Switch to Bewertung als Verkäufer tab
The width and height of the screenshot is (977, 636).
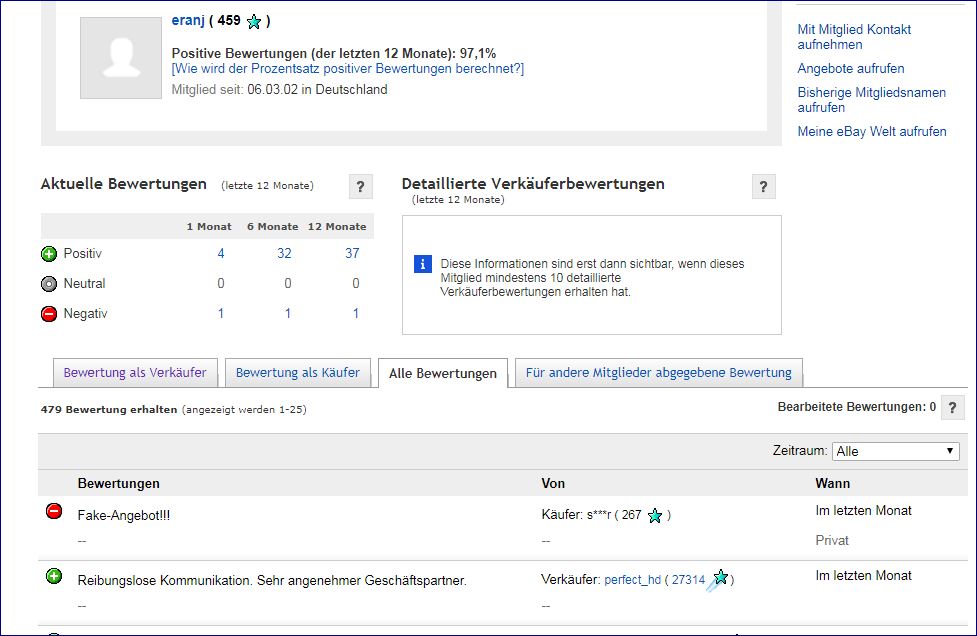[135, 373]
